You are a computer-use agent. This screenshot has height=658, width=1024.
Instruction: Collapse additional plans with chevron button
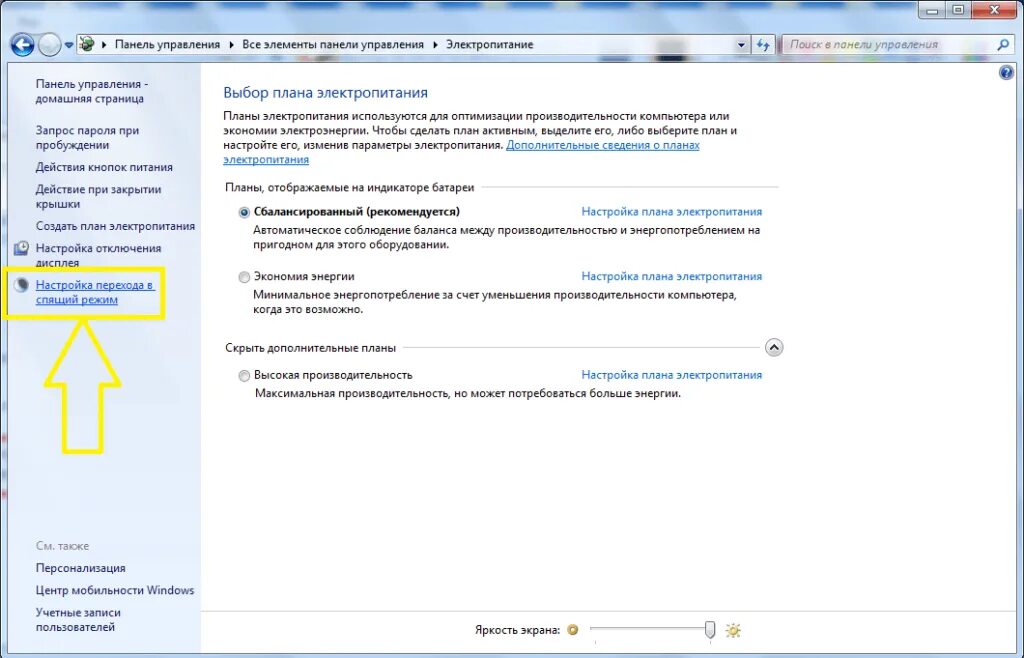(774, 347)
